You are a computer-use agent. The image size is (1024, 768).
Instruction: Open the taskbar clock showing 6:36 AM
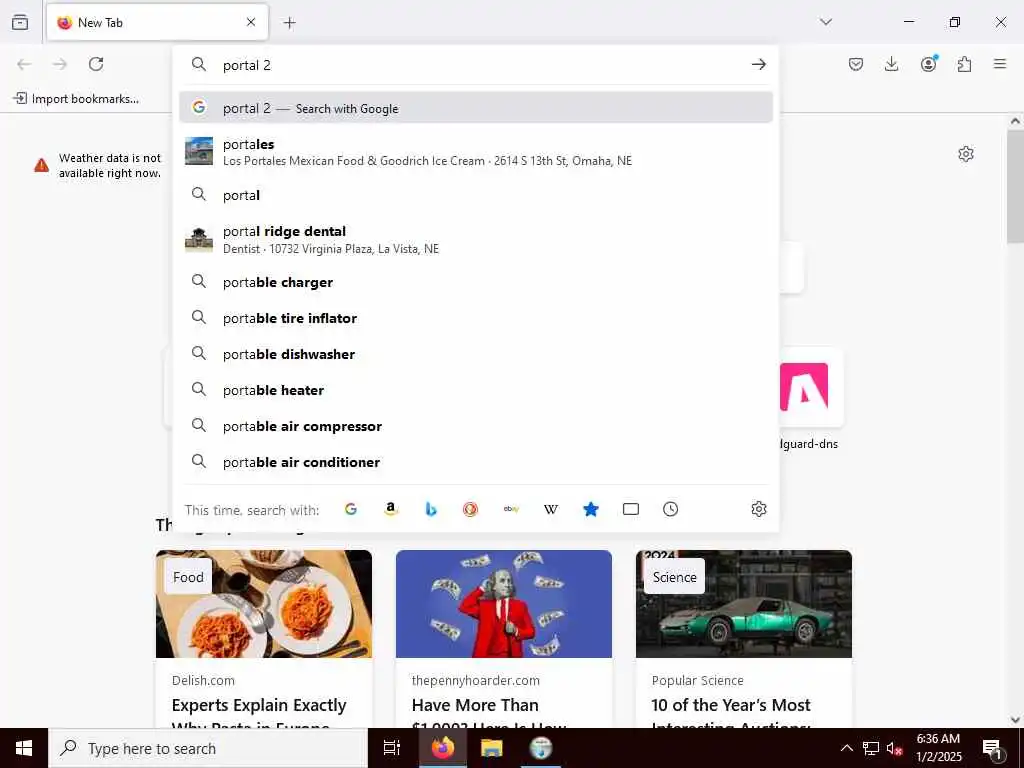(938, 748)
